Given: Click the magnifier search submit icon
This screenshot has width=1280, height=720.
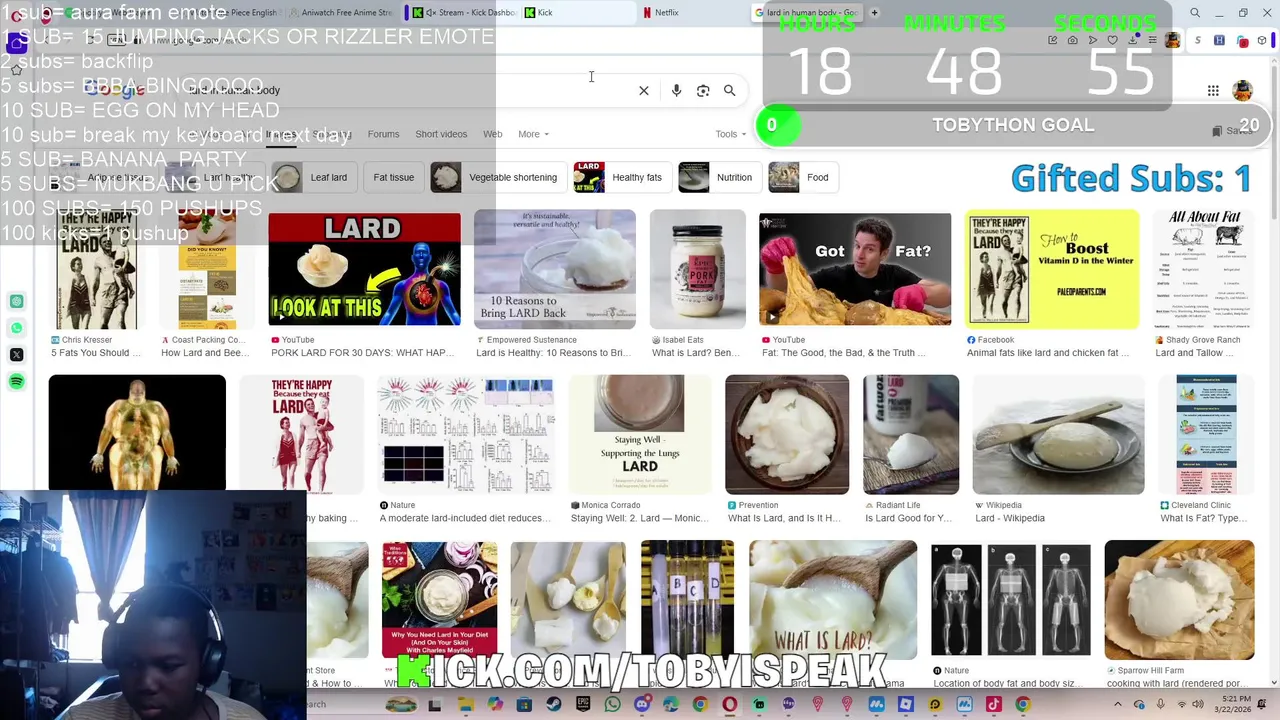Looking at the screenshot, I should [x=730, y=91].
